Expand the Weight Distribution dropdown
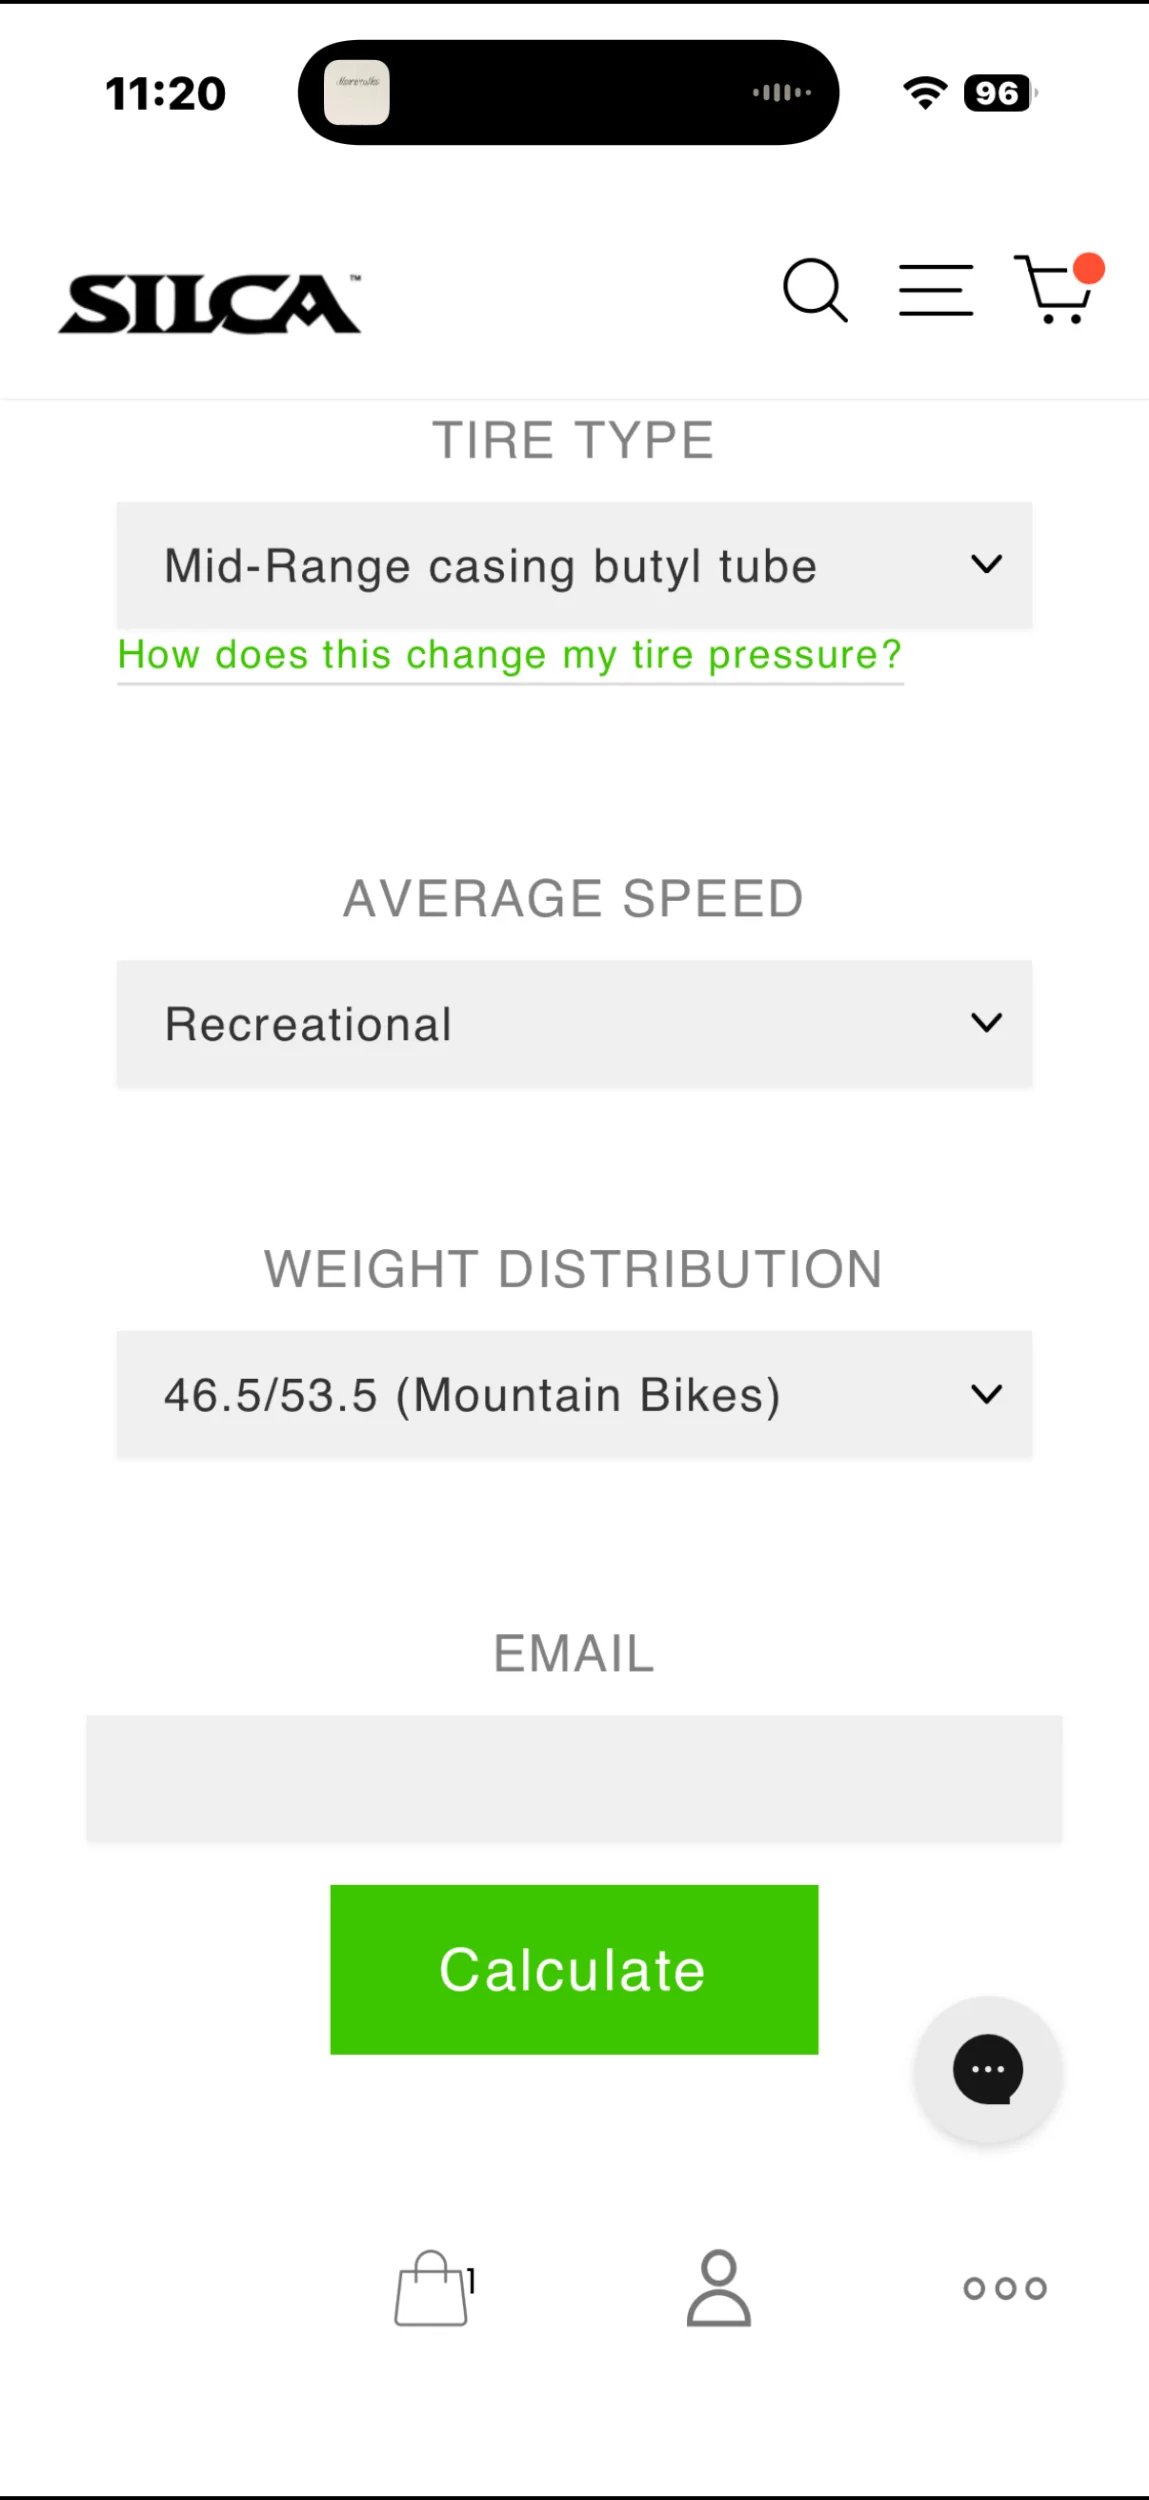The height and width of the screenshot is (2500, 1149). [x=574, y=1395]
